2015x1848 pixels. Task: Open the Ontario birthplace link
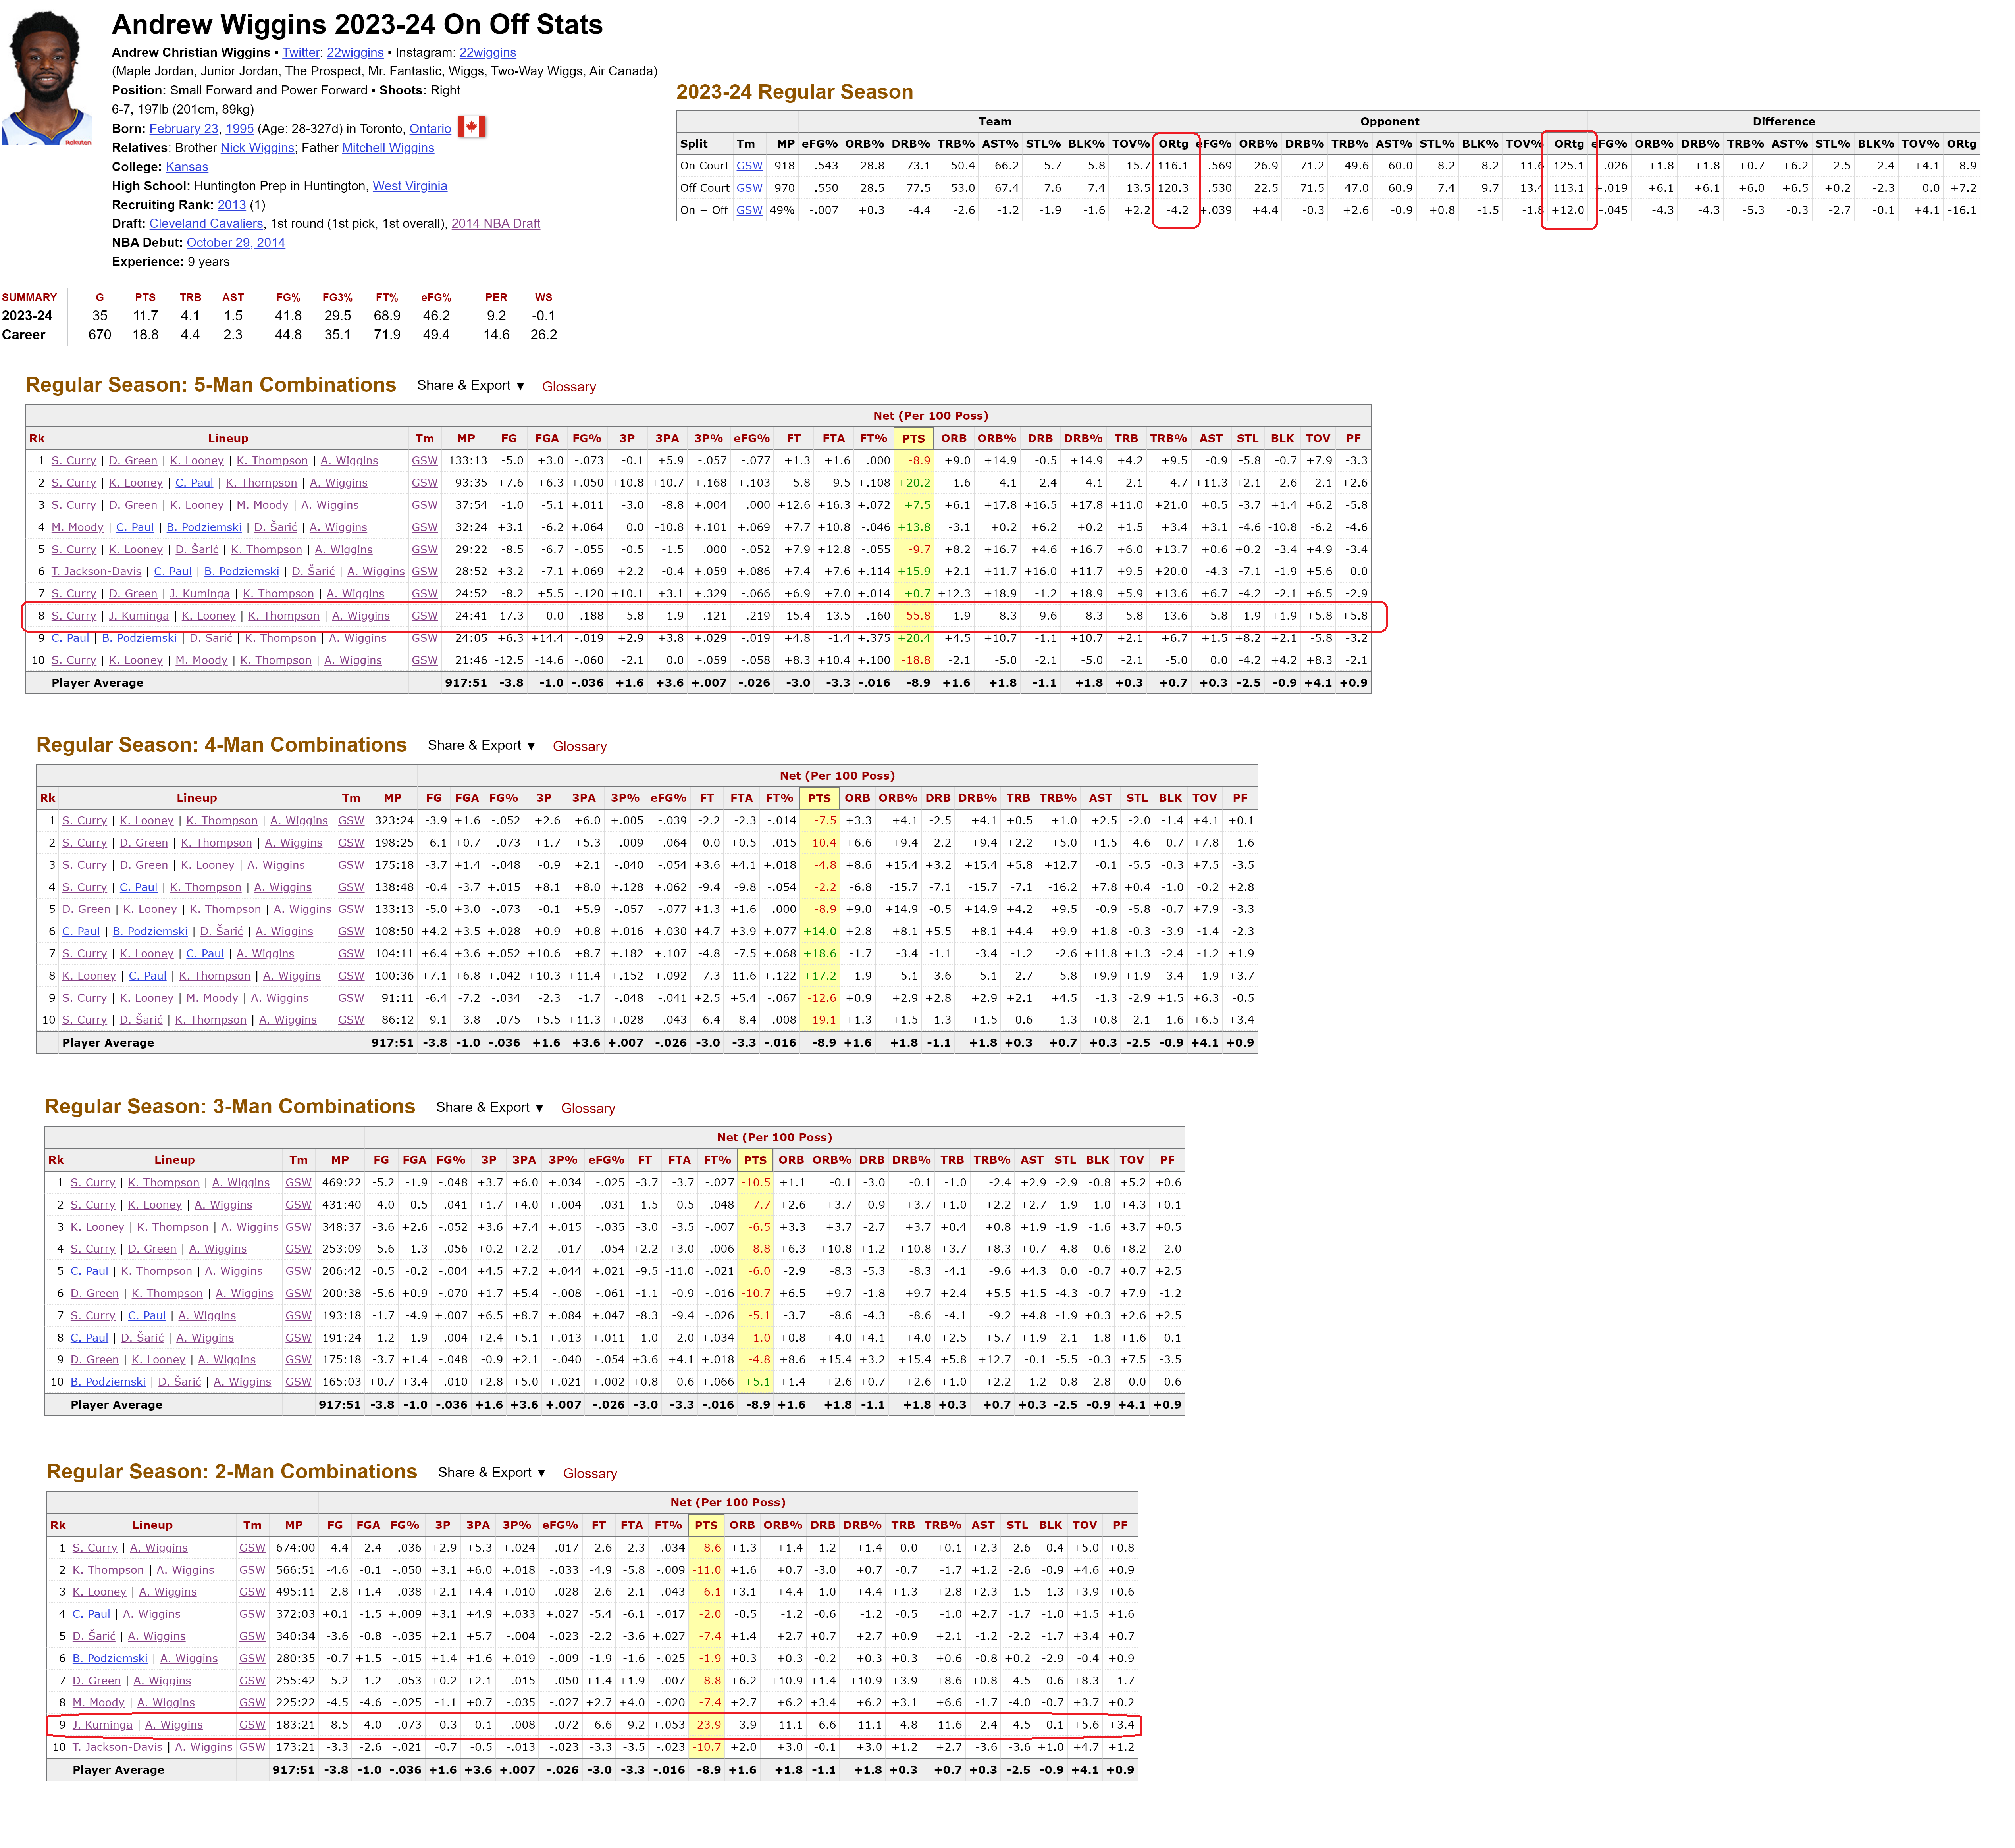430,129
